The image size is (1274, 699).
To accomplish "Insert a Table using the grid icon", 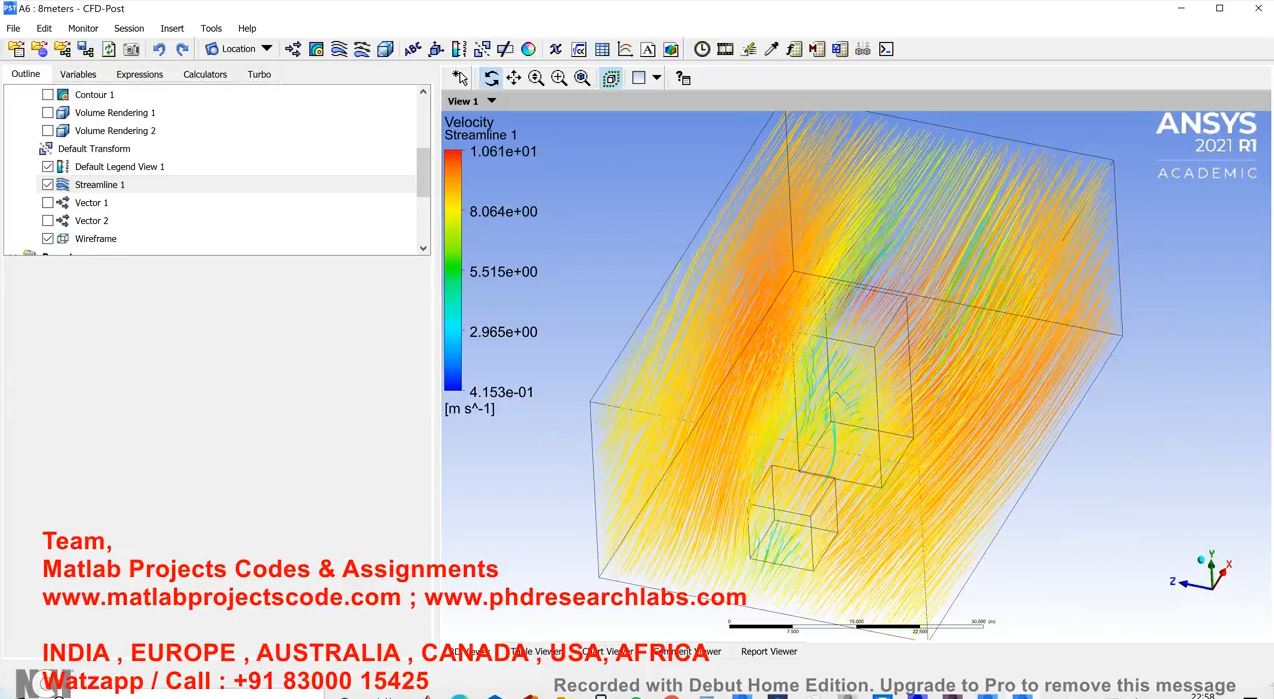I will 602,49.
